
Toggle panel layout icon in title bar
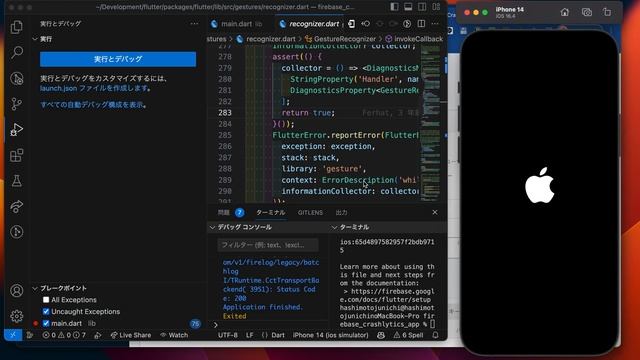click(x=408, y=7)
